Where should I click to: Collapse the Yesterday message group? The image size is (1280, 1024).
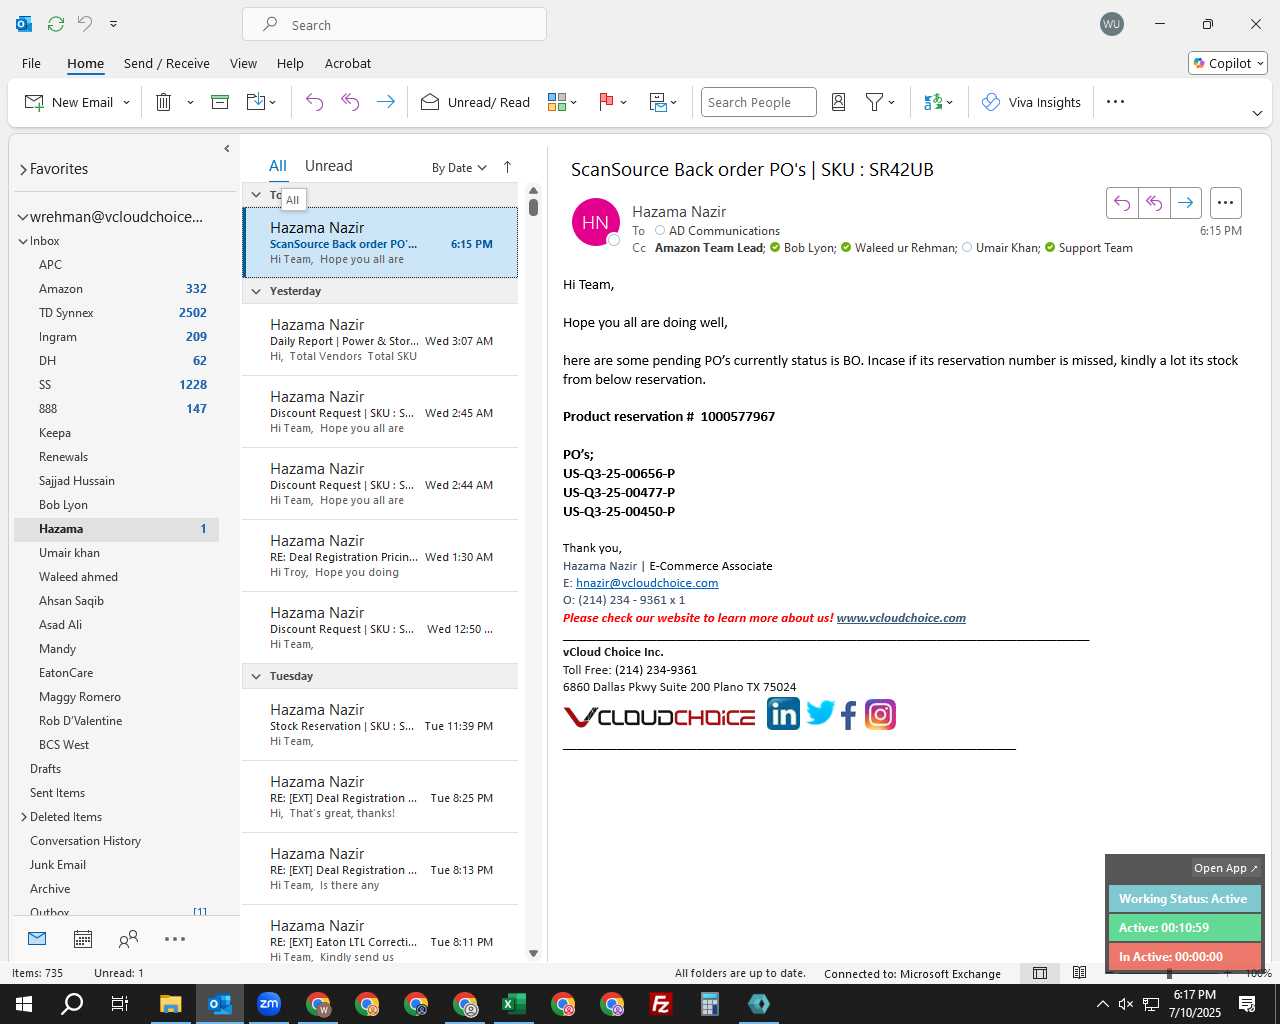click(256, 291)
